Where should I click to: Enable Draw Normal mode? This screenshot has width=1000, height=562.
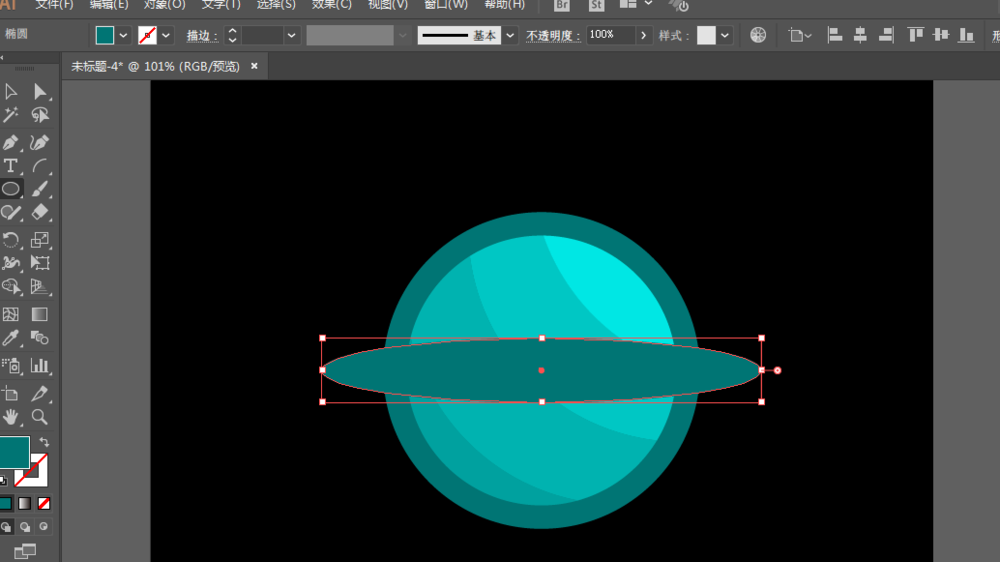coord(6,527)
